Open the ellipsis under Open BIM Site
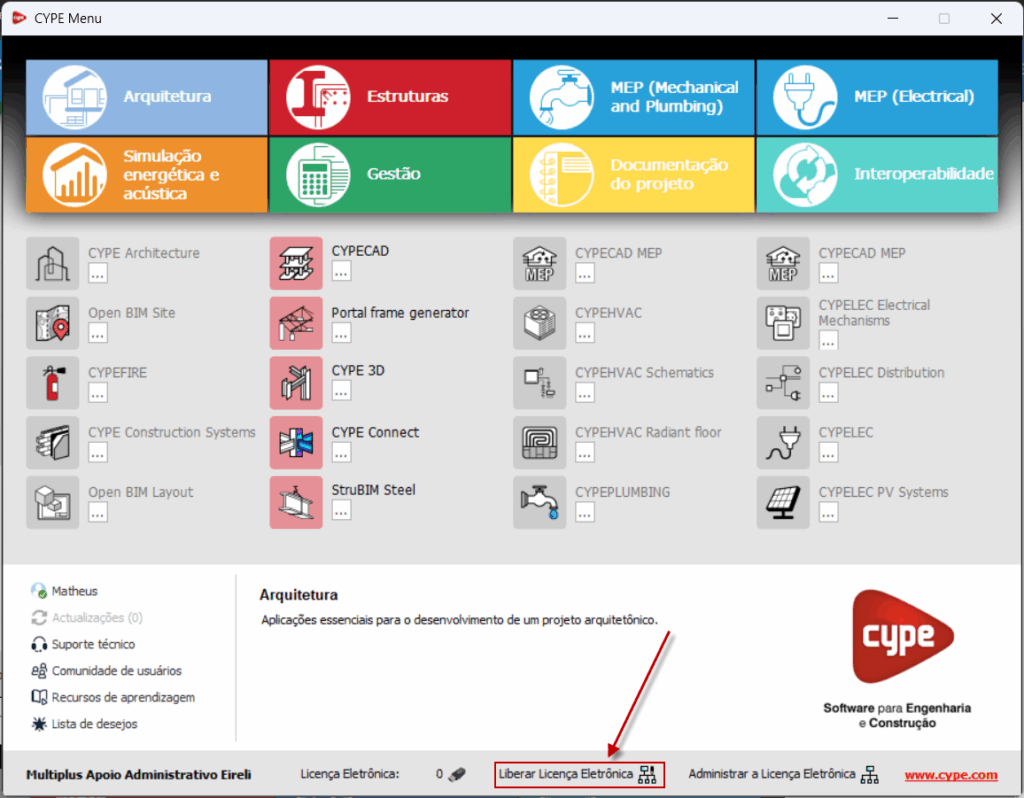Screen dimensions: 1024x798 point(98,334)
